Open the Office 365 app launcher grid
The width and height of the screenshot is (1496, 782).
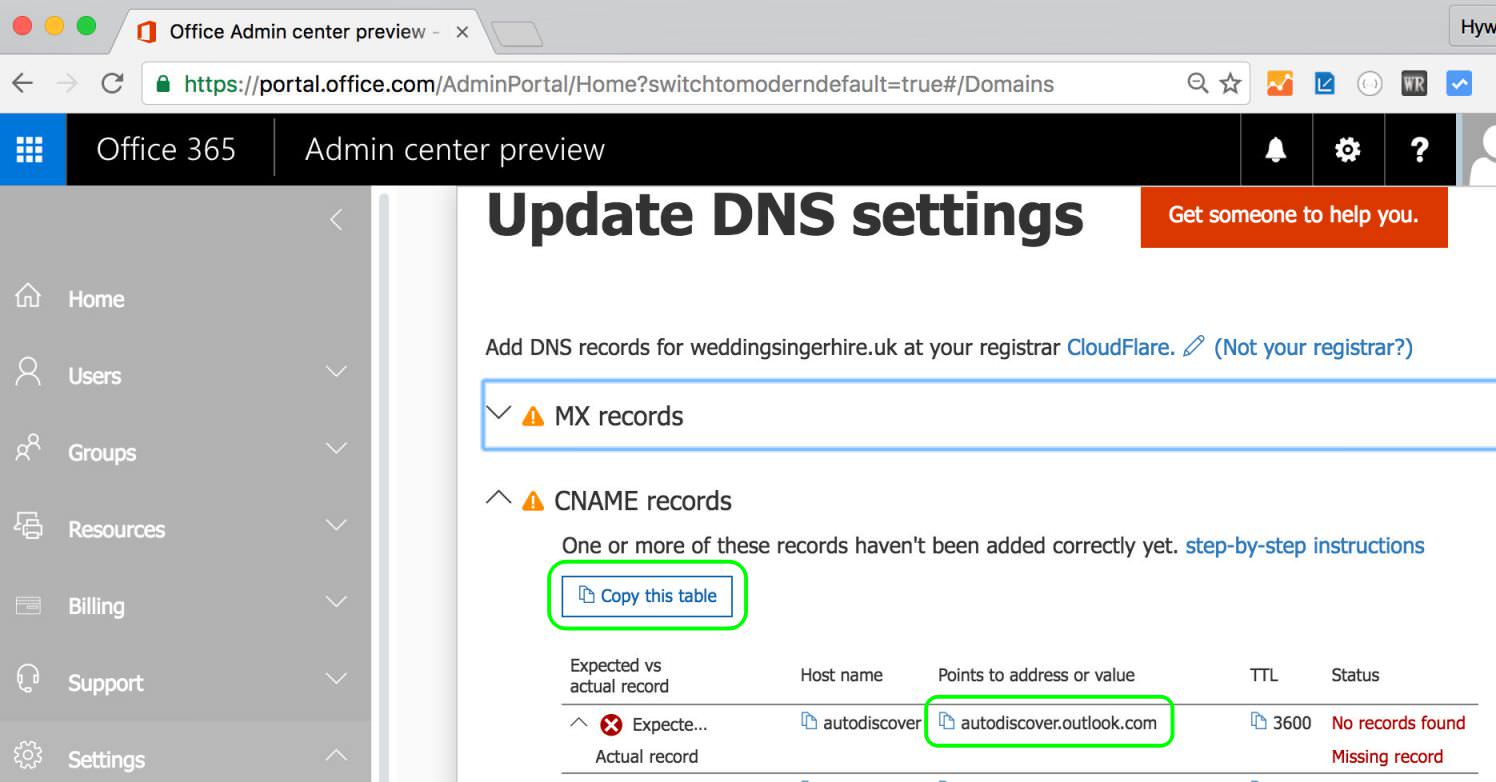[31, 150]
